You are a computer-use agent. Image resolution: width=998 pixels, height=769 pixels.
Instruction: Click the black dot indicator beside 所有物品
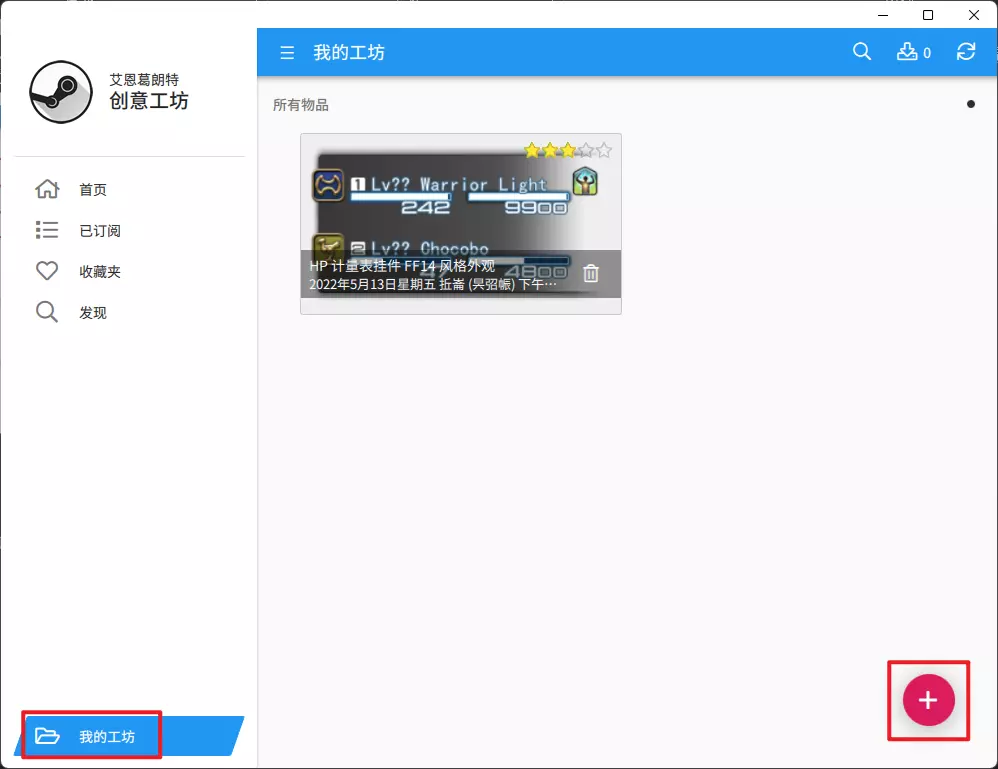point(970,104)
